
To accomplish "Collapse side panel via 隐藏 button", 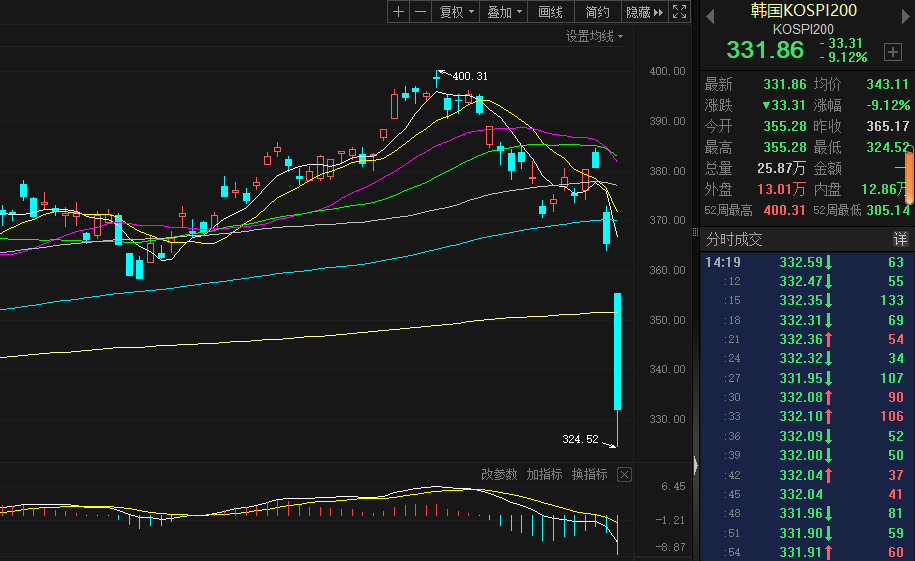I will [x=644, y=12].
